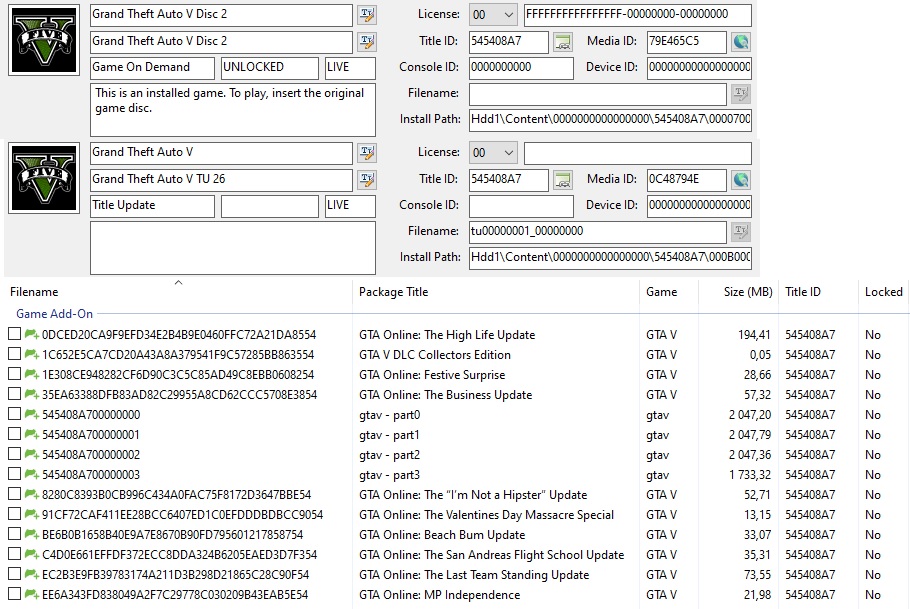Click Install Path ending in 0000700

[610, 120]
